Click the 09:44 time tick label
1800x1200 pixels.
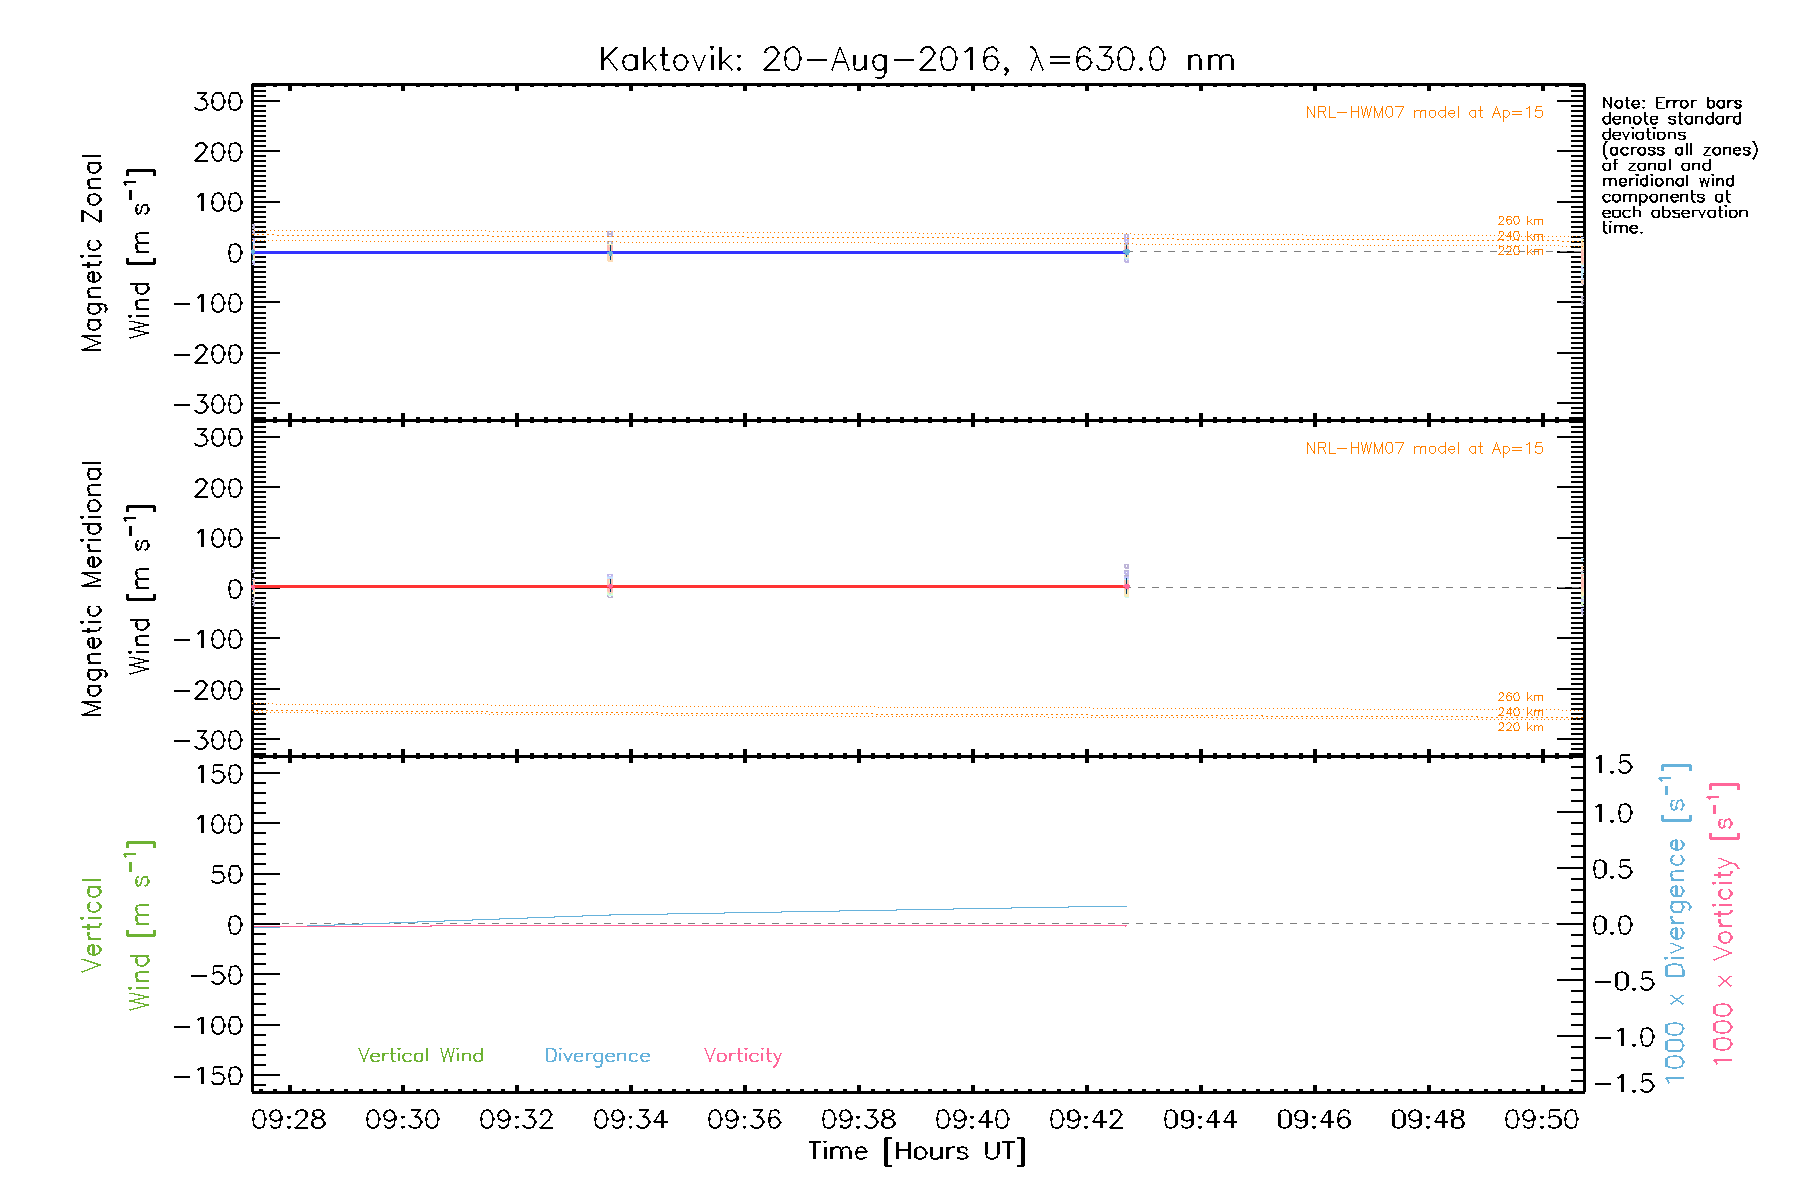(1200, 1119)
